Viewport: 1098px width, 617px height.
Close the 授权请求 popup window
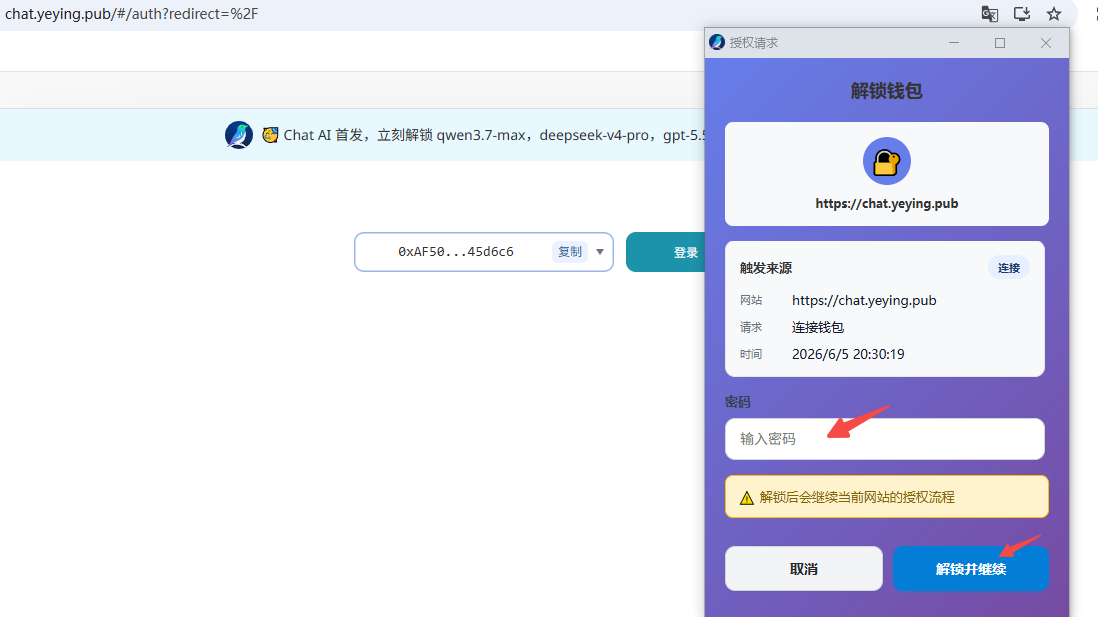click(1045, 43)
